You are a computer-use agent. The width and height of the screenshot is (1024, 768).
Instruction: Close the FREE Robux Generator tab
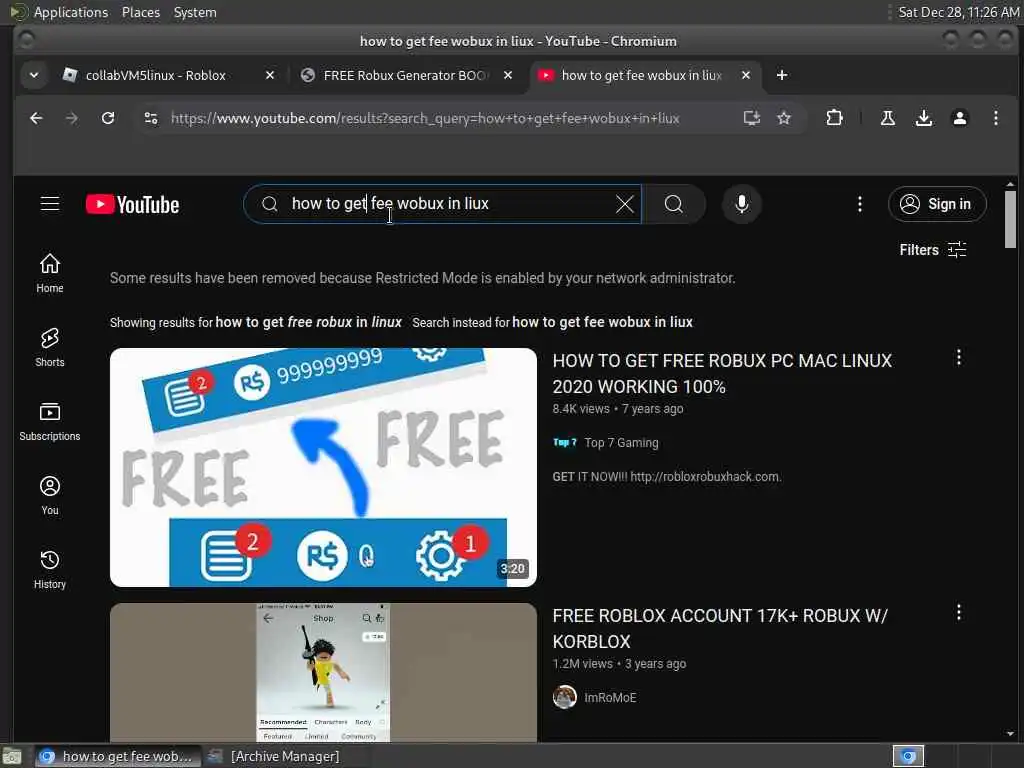(507, 75)
